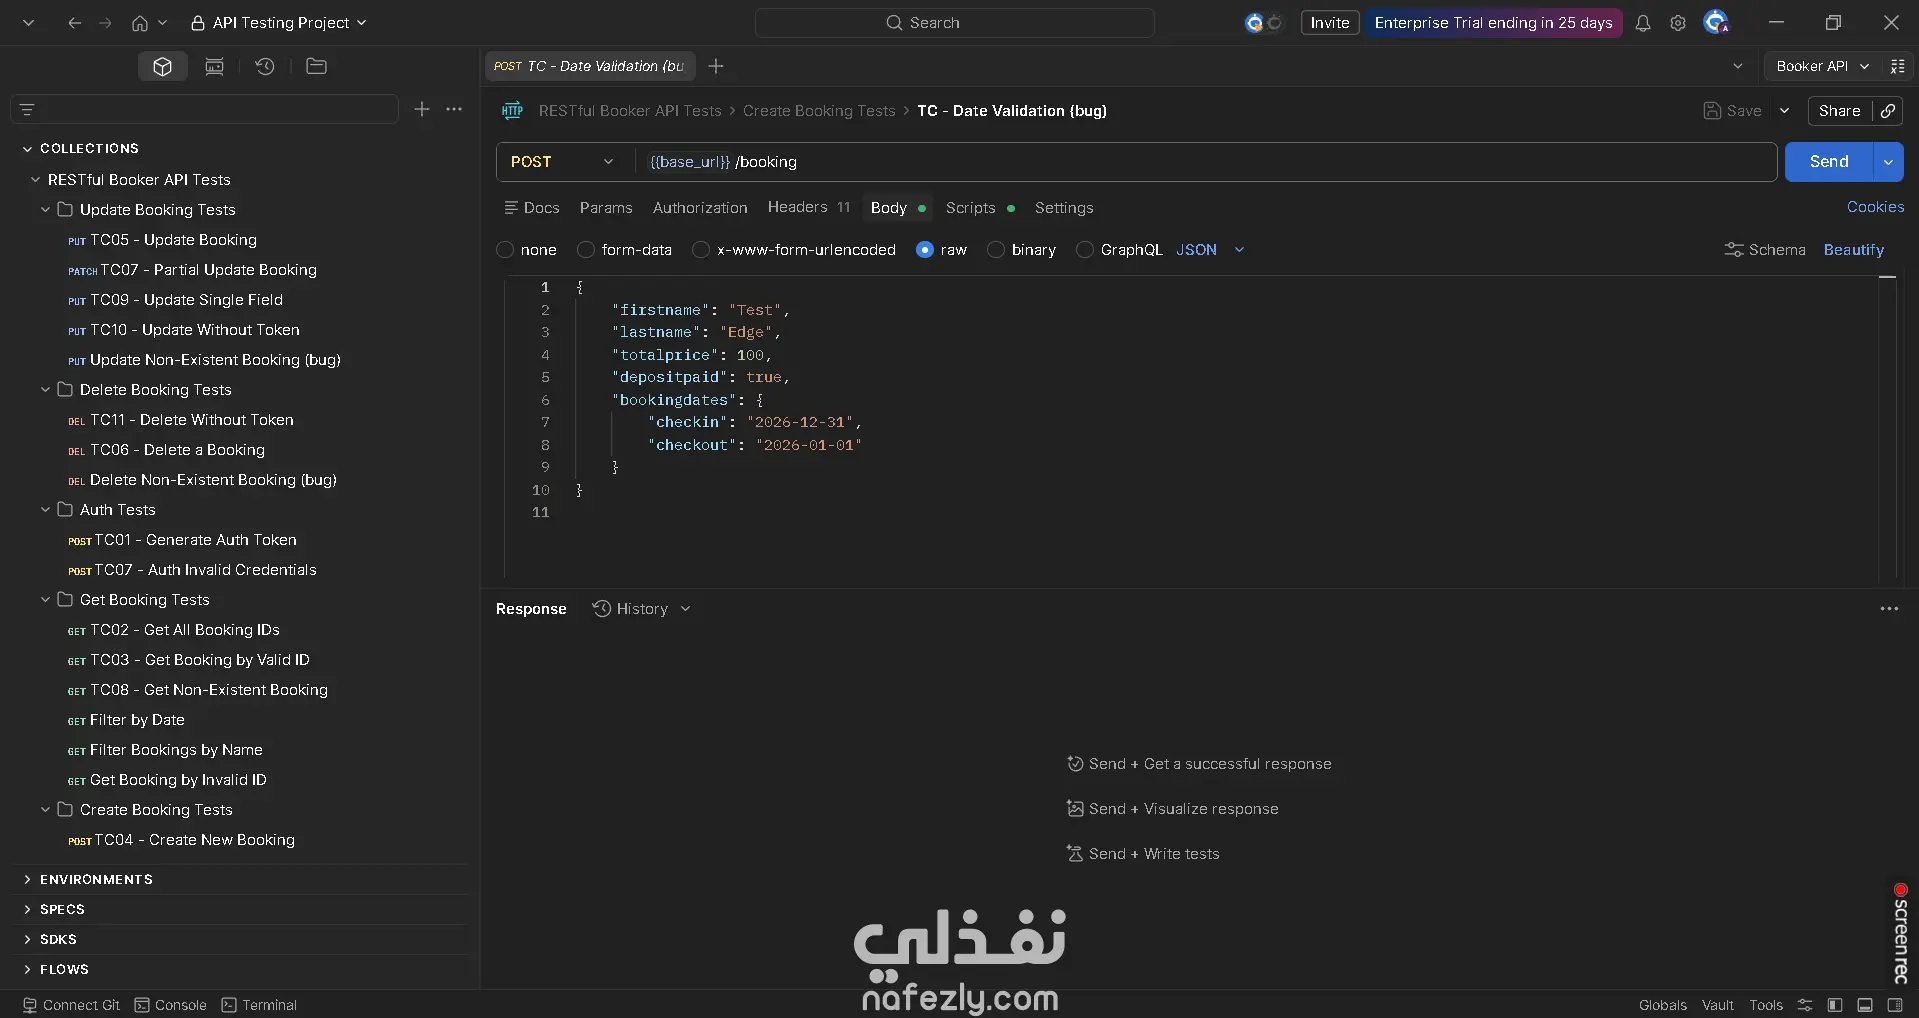Open the JSON body format dropdown
This screenshot has width=1919, height=1018.
point(1210,250)
